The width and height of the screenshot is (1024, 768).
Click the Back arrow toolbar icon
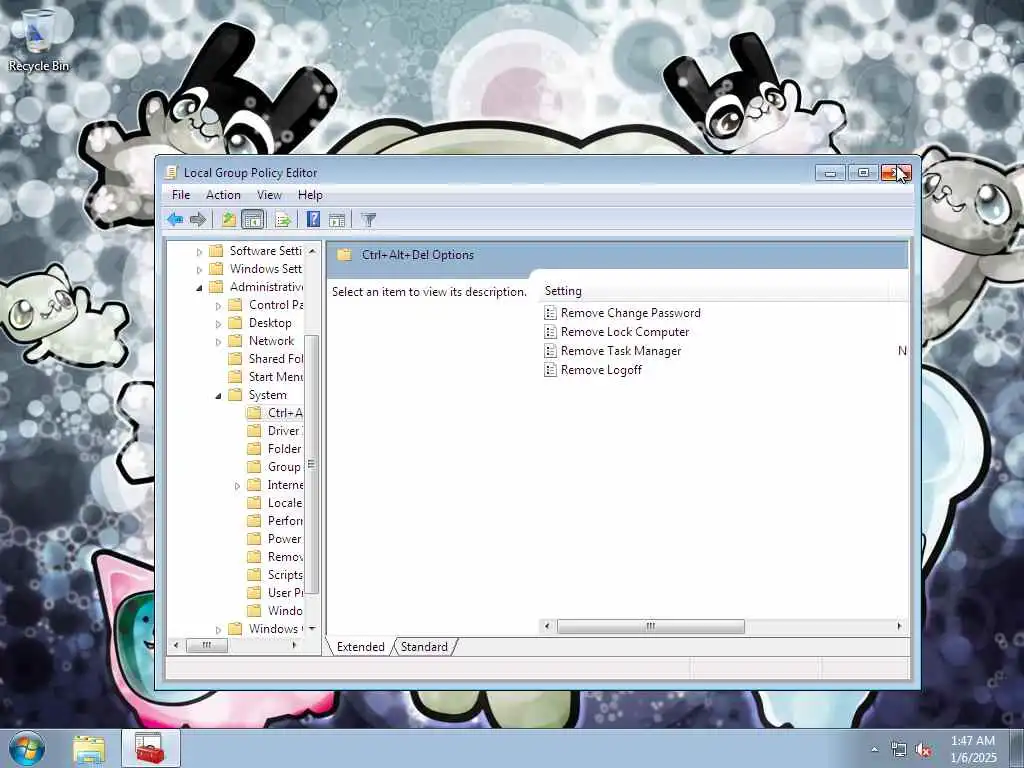click(x=175, y=219)
